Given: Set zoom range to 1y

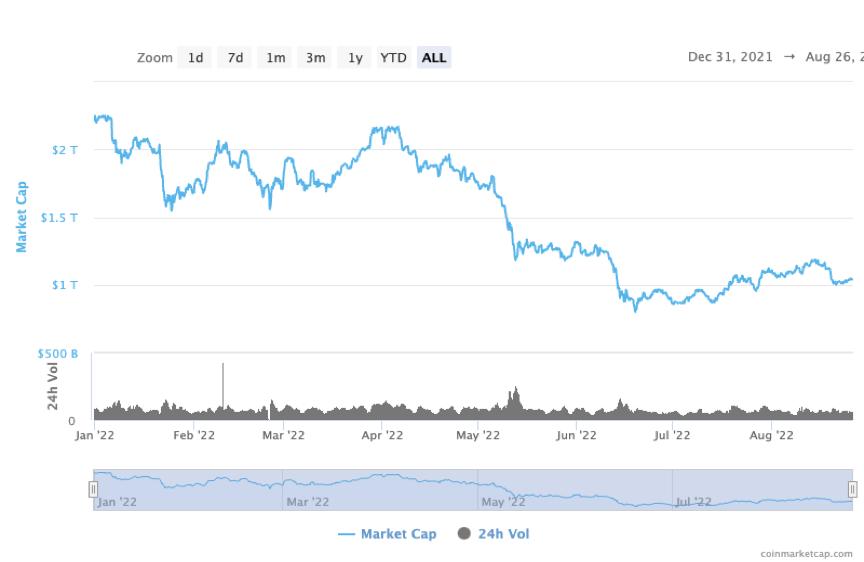Looking at the screenshot, I should point(355,57).
